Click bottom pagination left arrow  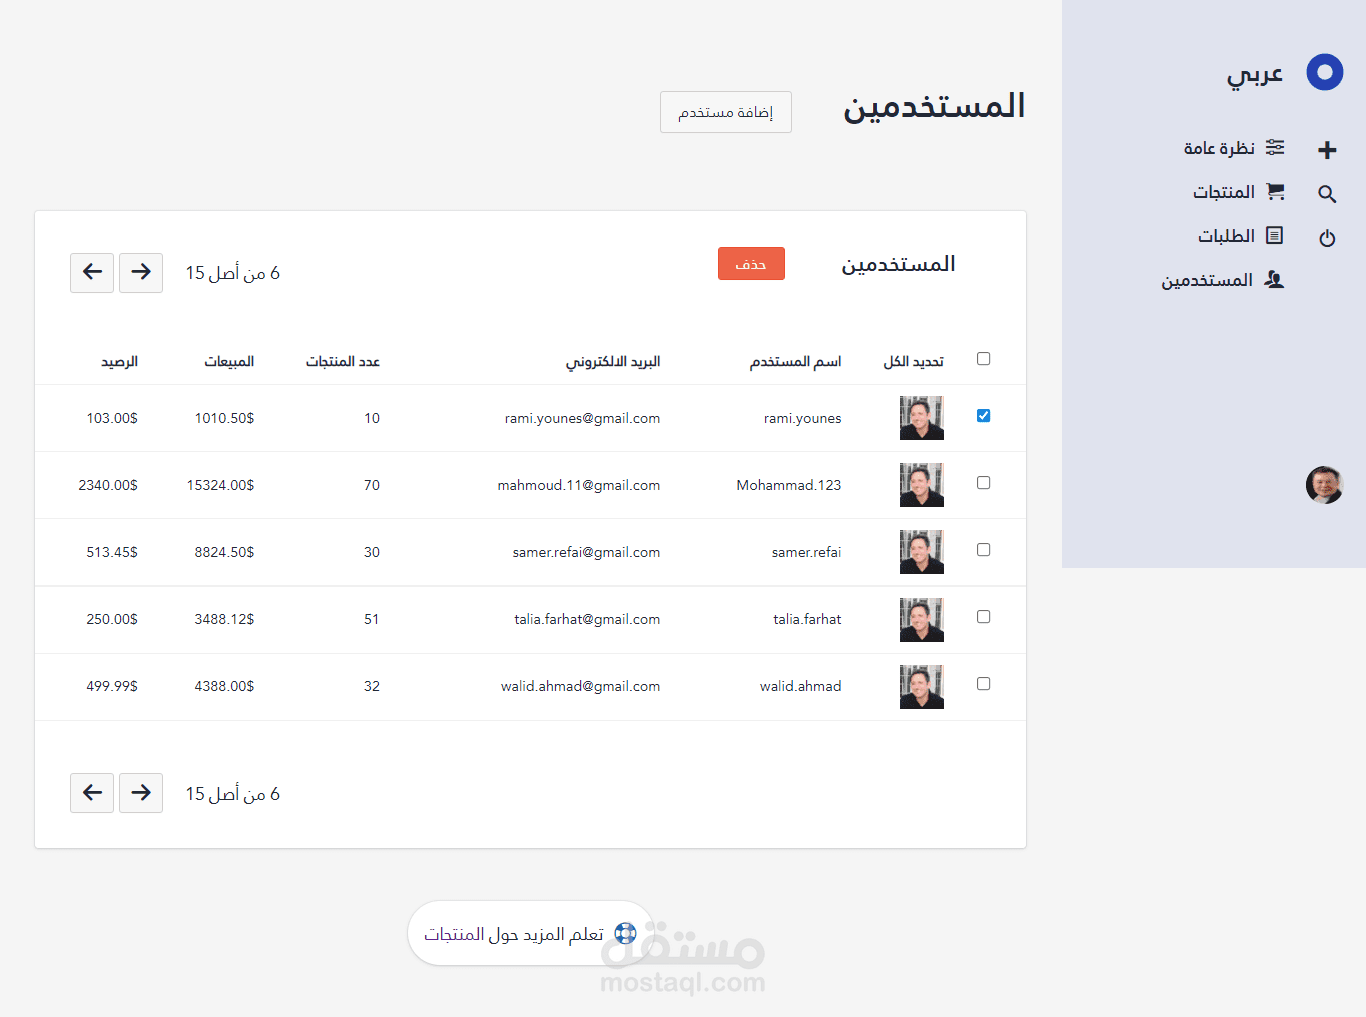pyautogui.click(x=92, y=793)
